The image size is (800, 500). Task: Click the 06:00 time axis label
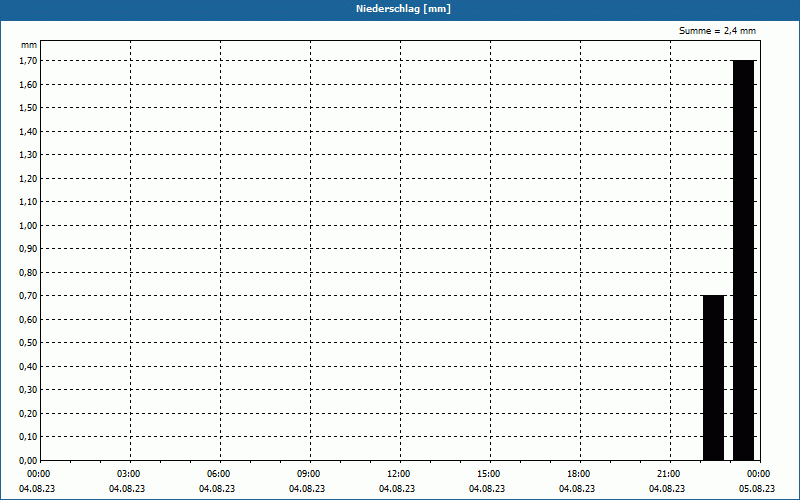218,474
